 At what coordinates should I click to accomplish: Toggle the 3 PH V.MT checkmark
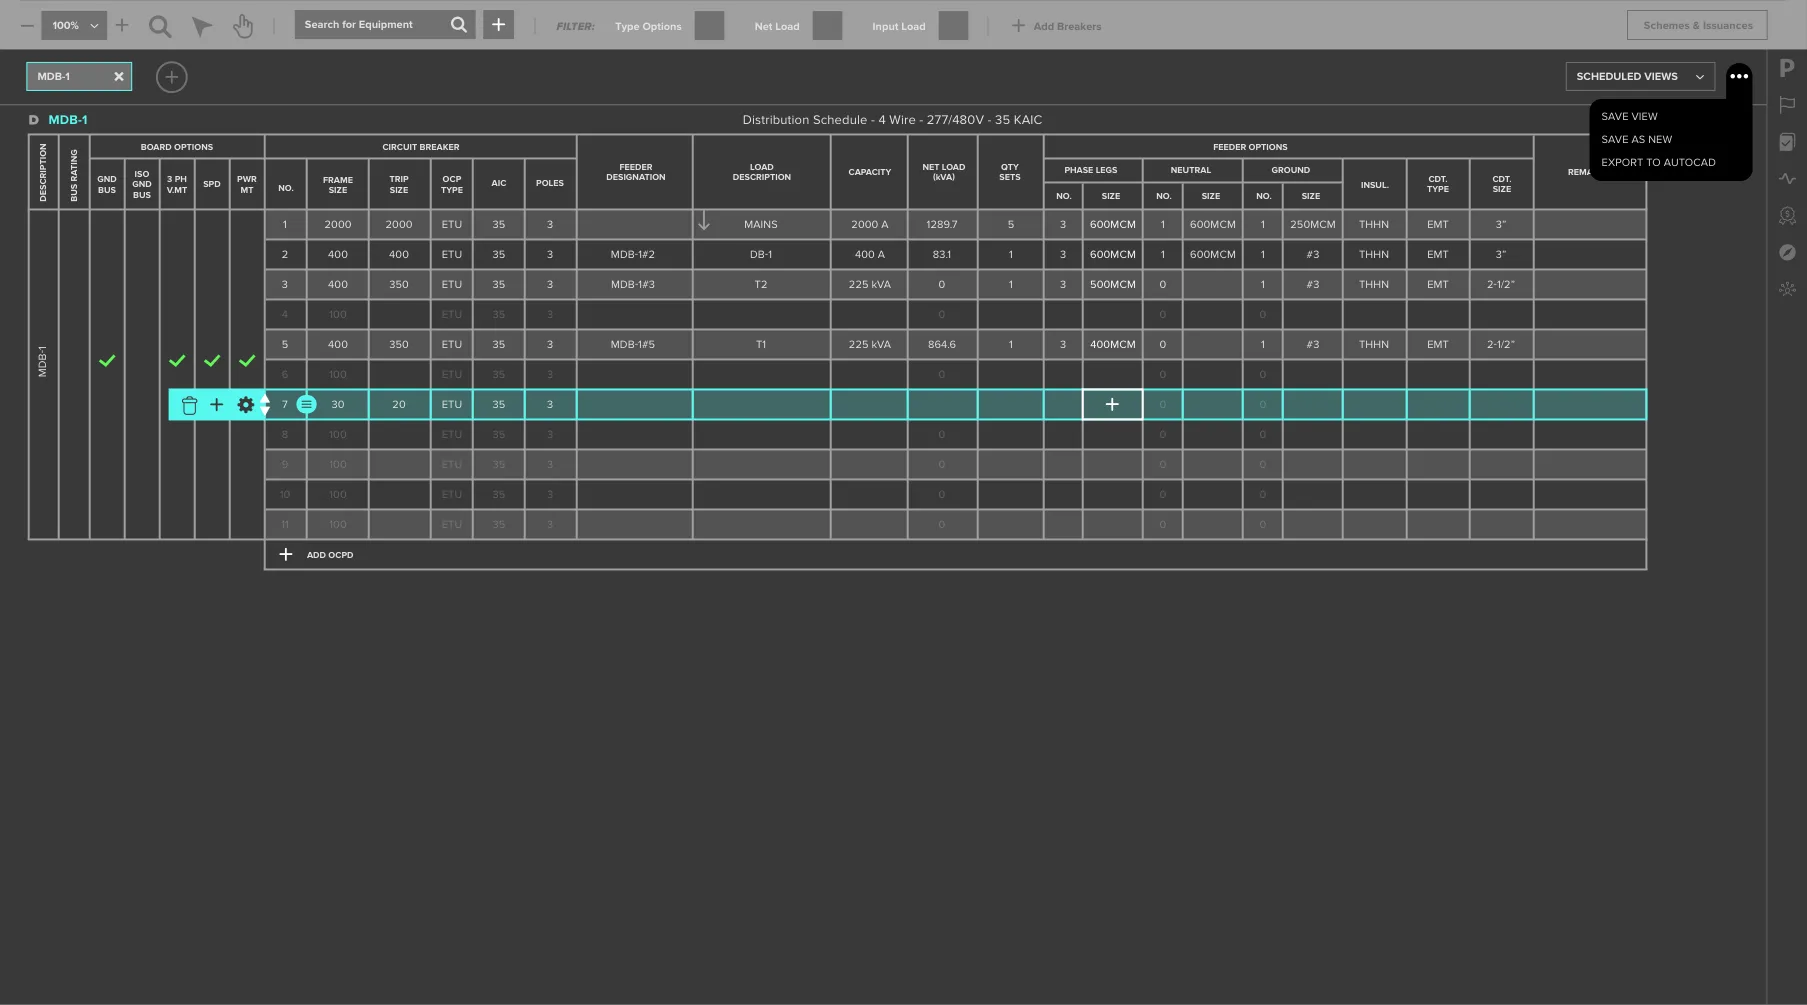(x=177, y=361)
